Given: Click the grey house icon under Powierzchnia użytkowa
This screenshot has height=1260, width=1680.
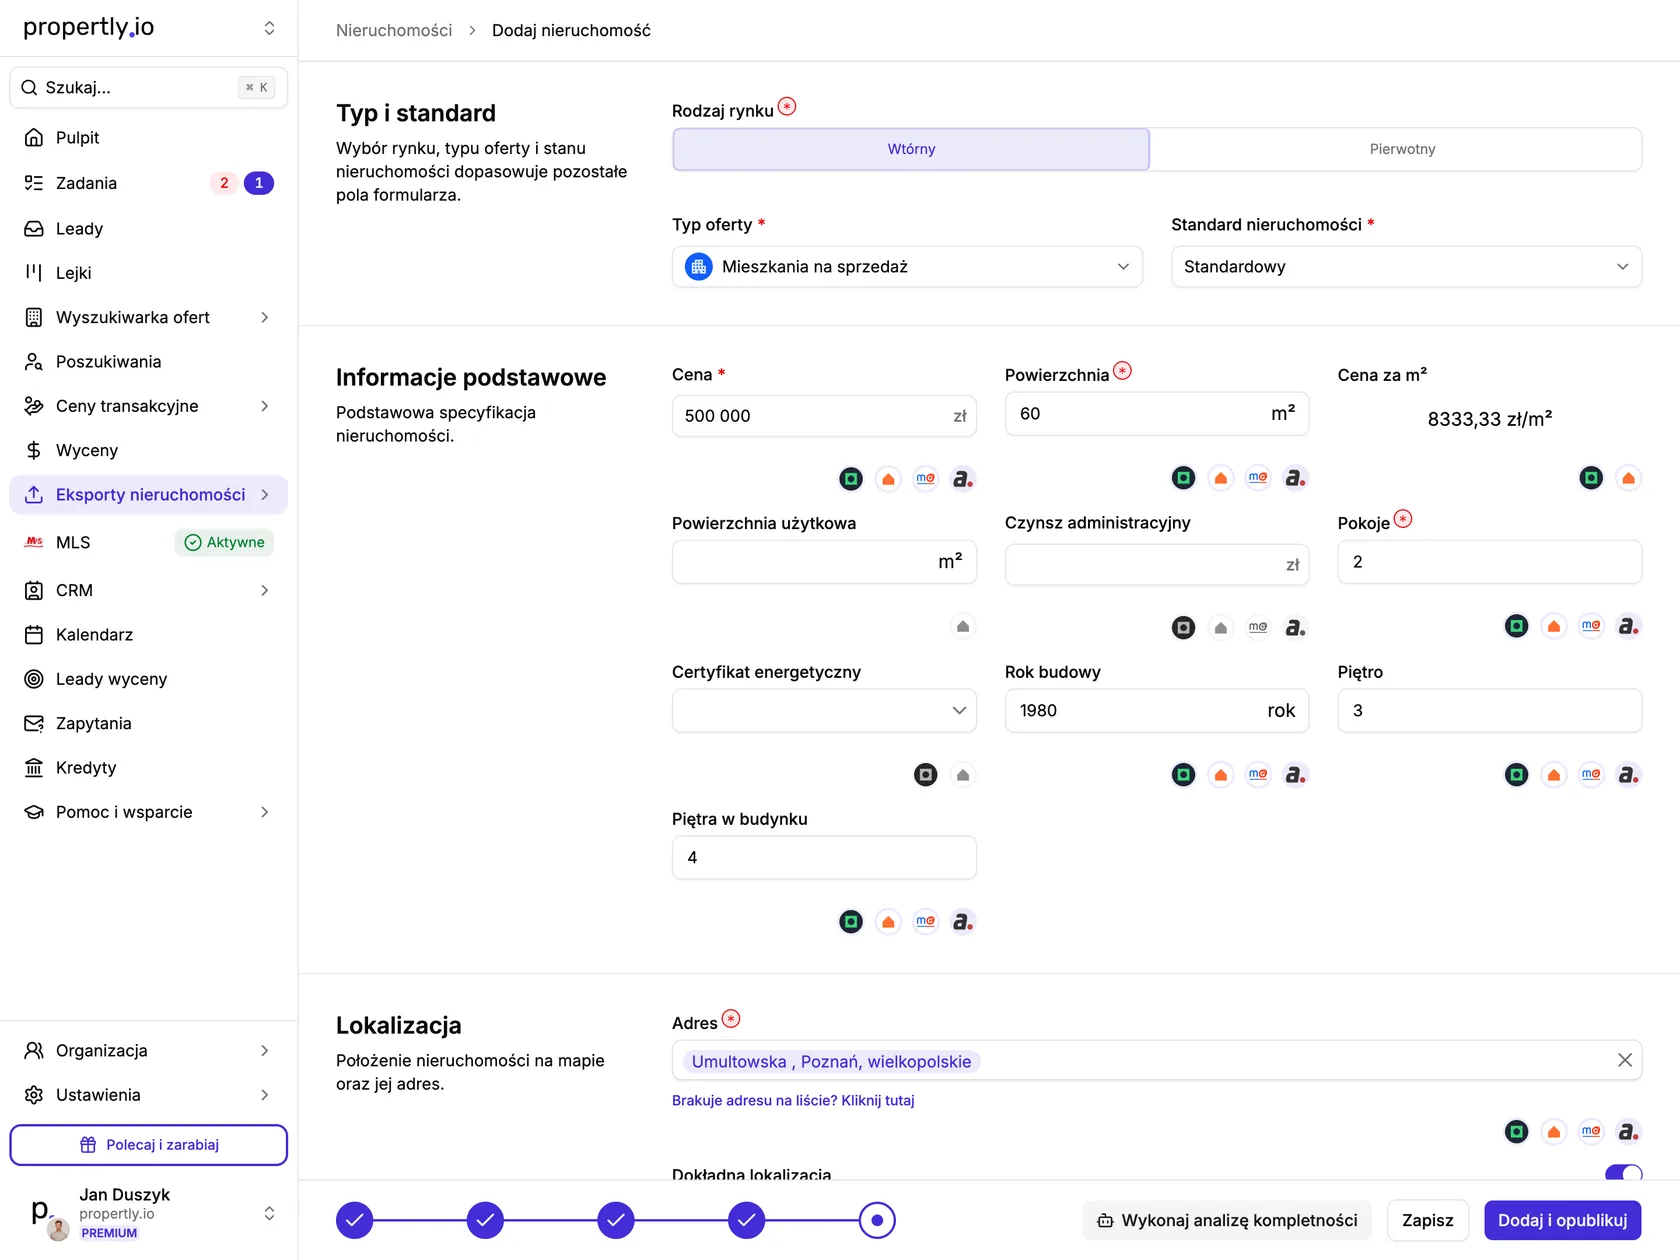Looking at the screenshot, I should (963, 627).
